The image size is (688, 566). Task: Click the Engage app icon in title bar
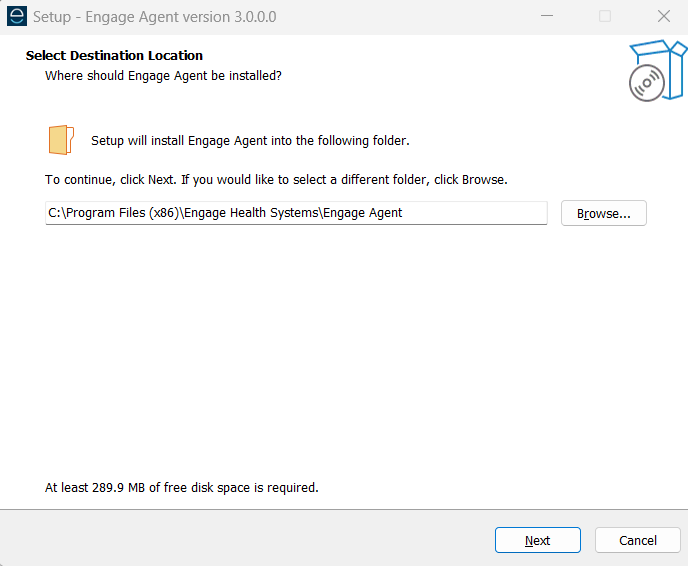tap(17, 17)
